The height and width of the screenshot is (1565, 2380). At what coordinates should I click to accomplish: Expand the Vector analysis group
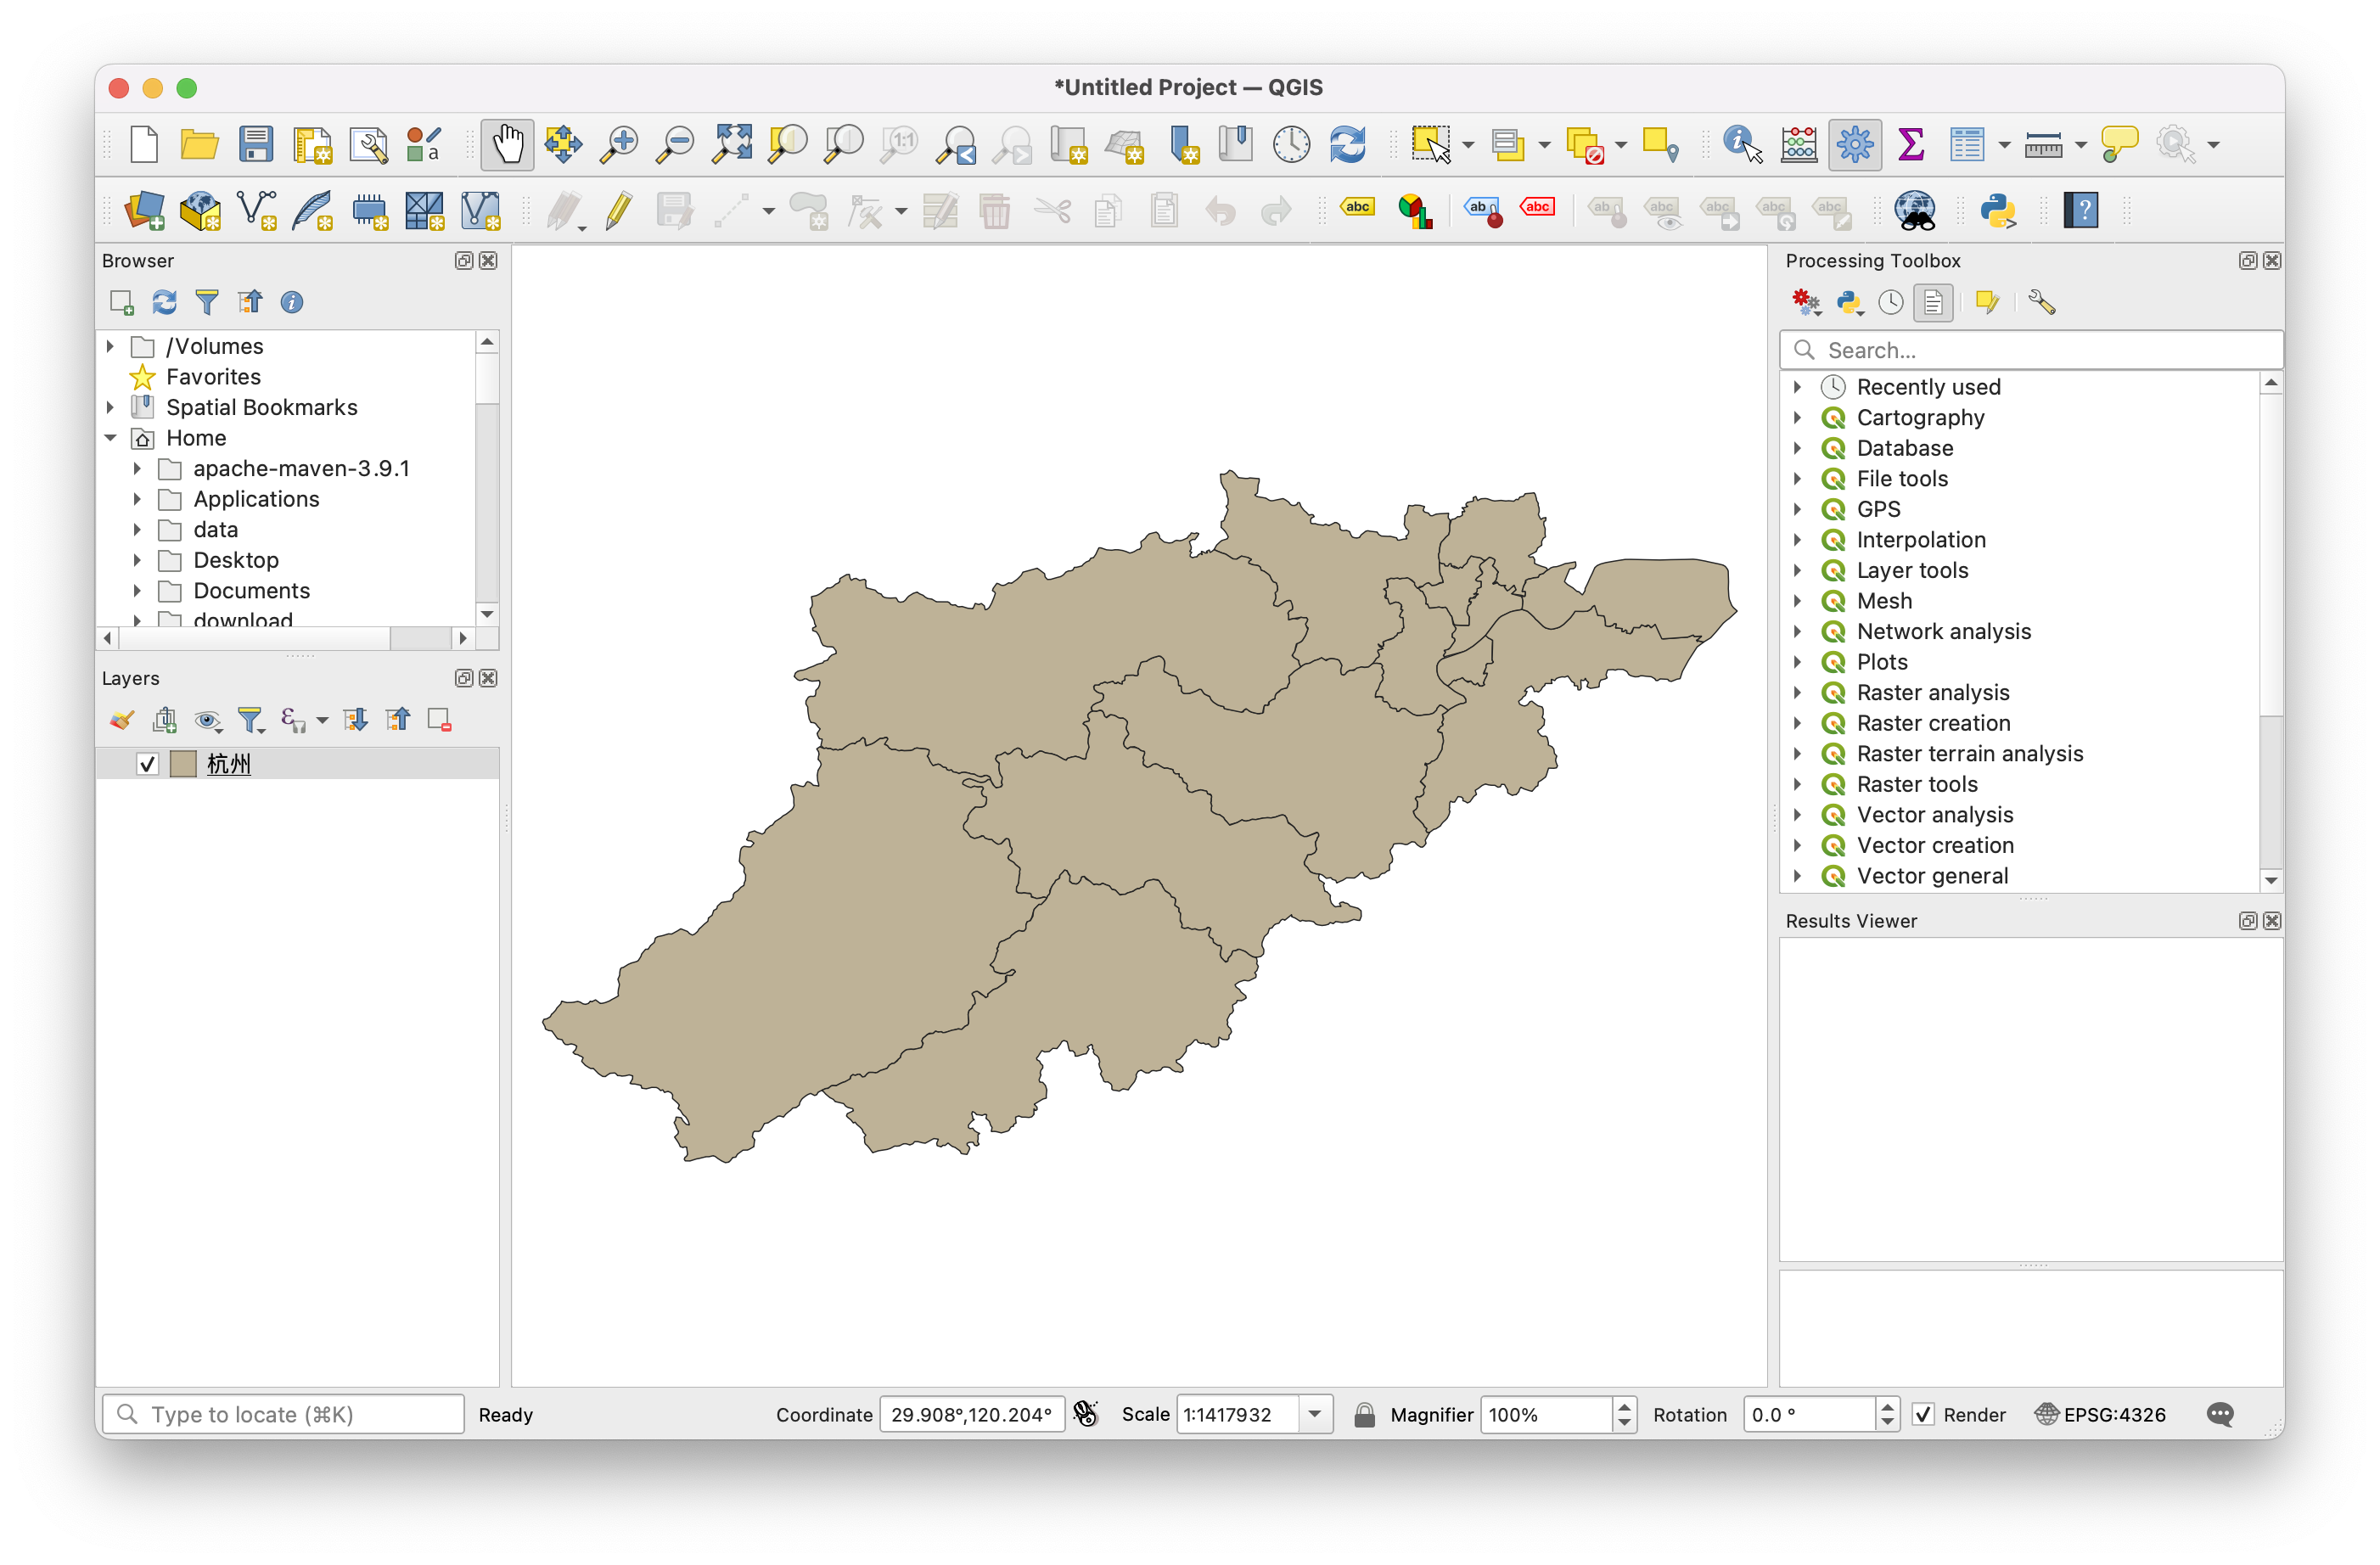[1797, 815]
